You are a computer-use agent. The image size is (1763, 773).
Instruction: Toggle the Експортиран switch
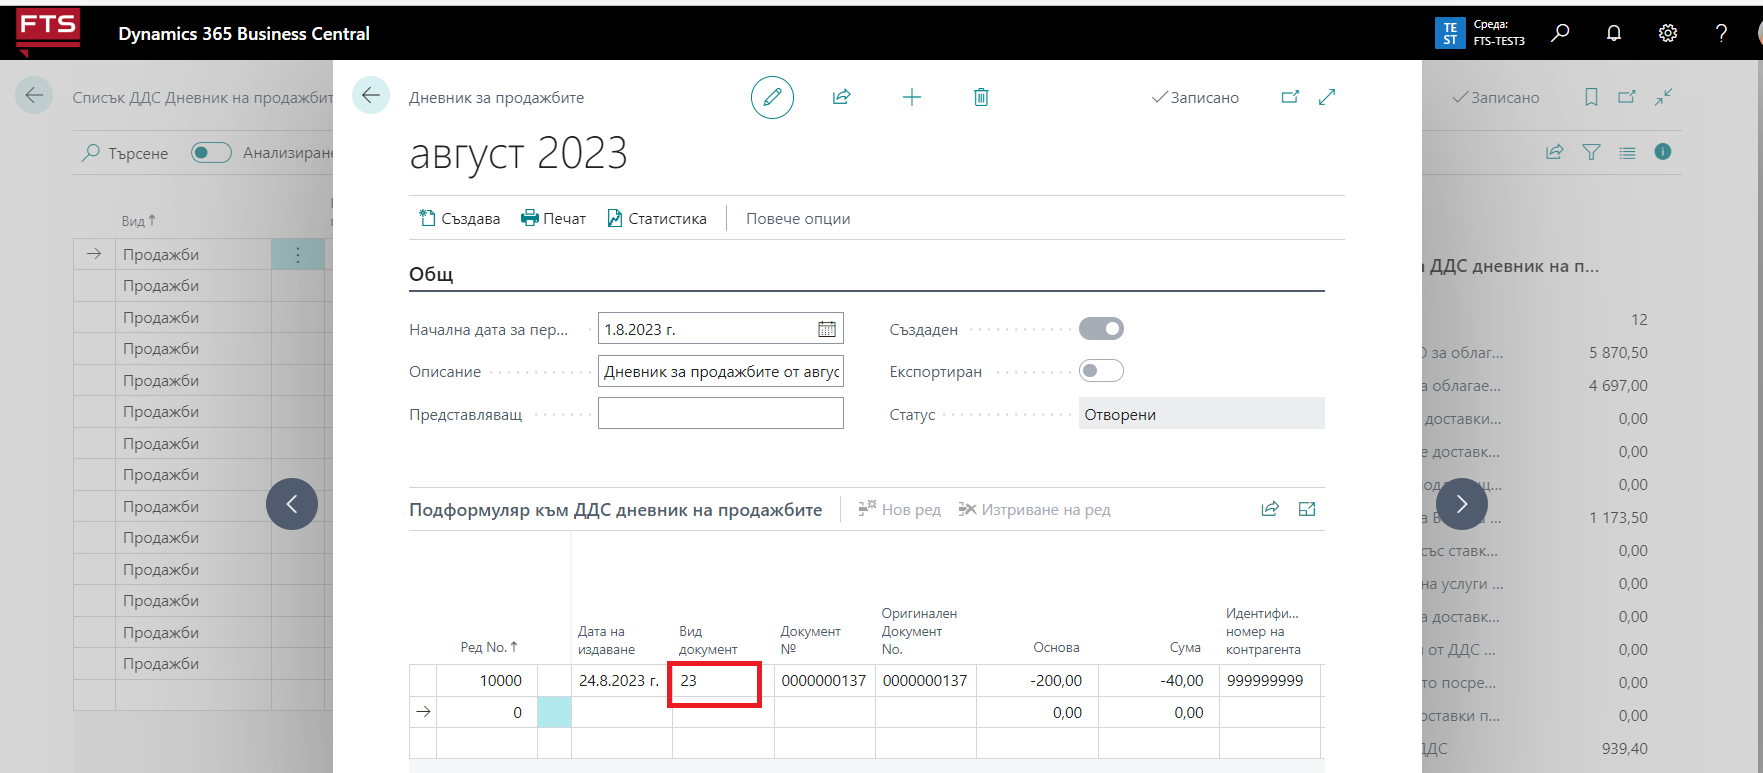(1101, 371)
